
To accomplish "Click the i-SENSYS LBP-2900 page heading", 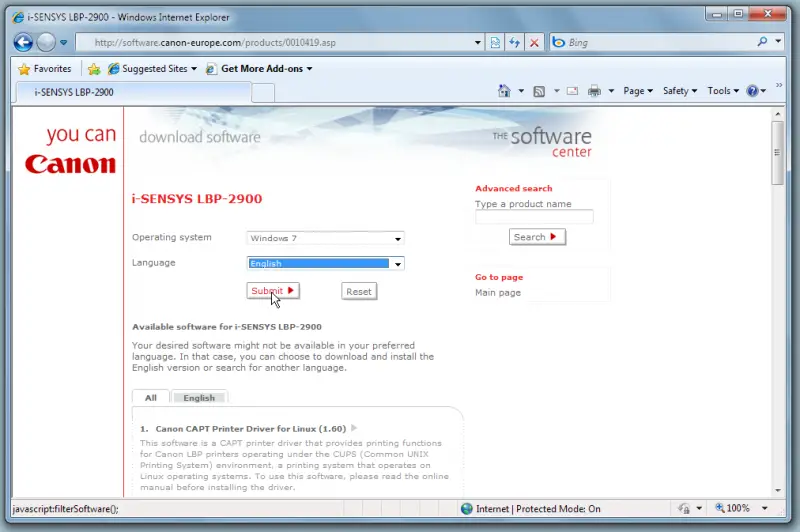I will click(x=197, y=199).
